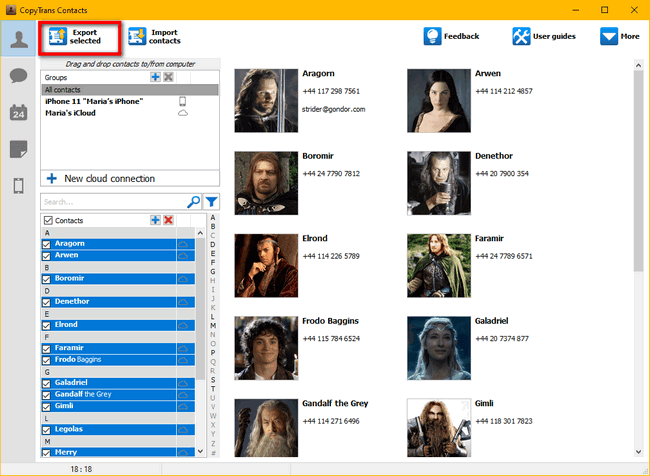Viewport: 650px width, 476px height.
Task: Open the device phone icon in sidebar
Action: [19, 186]
